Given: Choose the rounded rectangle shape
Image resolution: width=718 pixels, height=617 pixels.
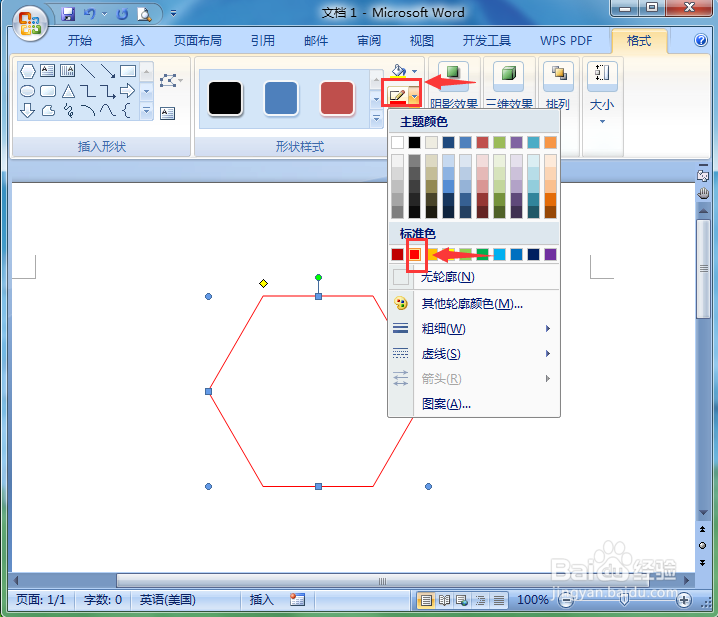Looking at the screenshot, I should 48,91.
